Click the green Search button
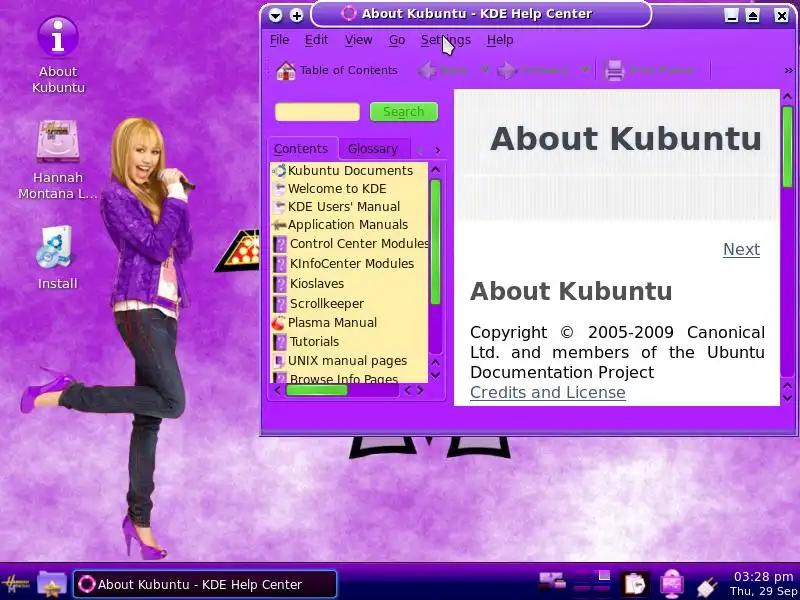This screenshot has width=800, height=600. 404,112
